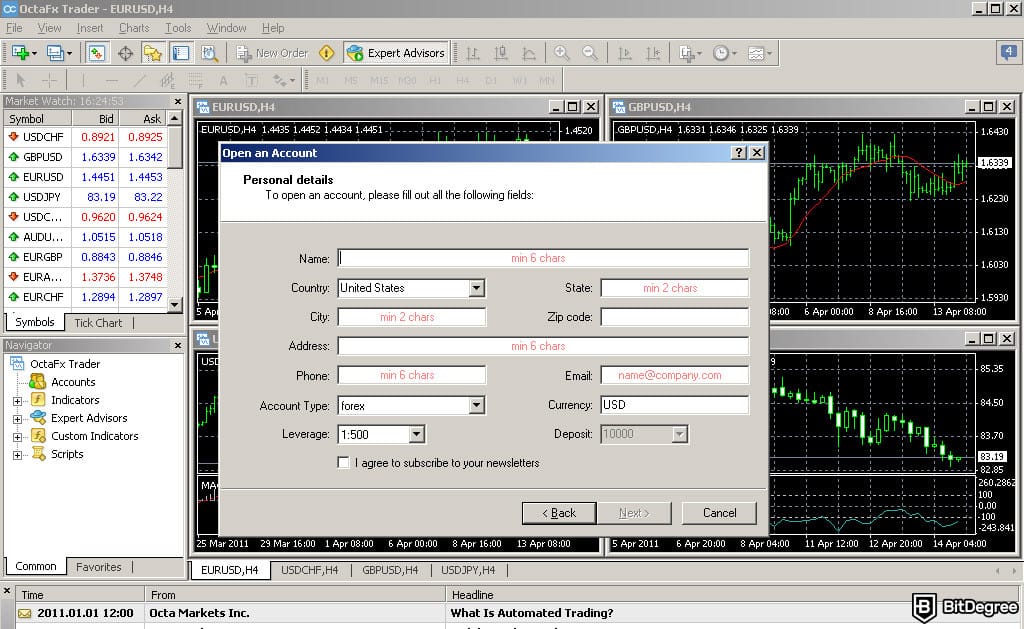
Task: Toggle the Navigator folder-star icon
Action: (x=153, y=53)
